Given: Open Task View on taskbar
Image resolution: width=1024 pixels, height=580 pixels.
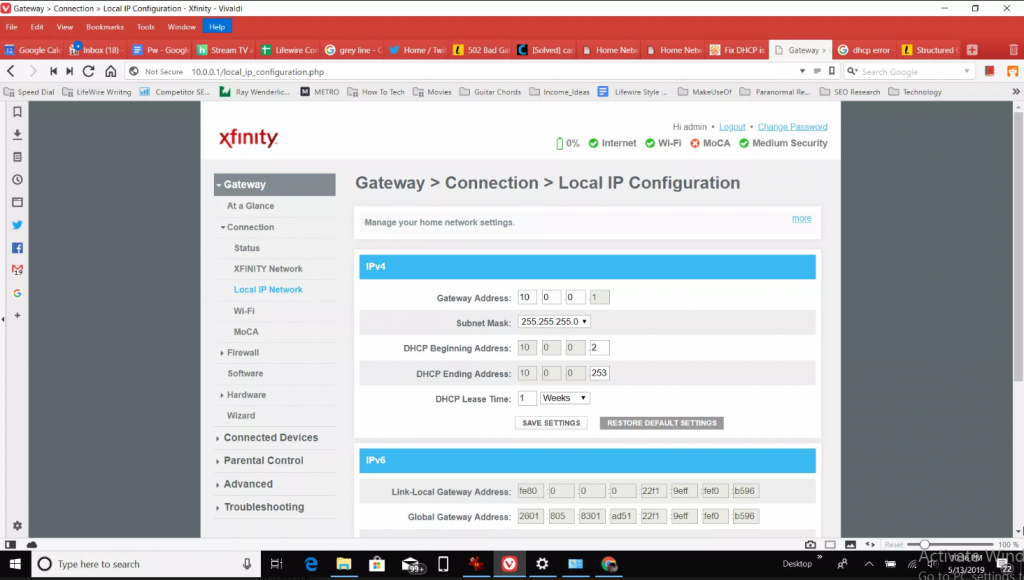Looking at the screenshot, I should click(276, 564).
